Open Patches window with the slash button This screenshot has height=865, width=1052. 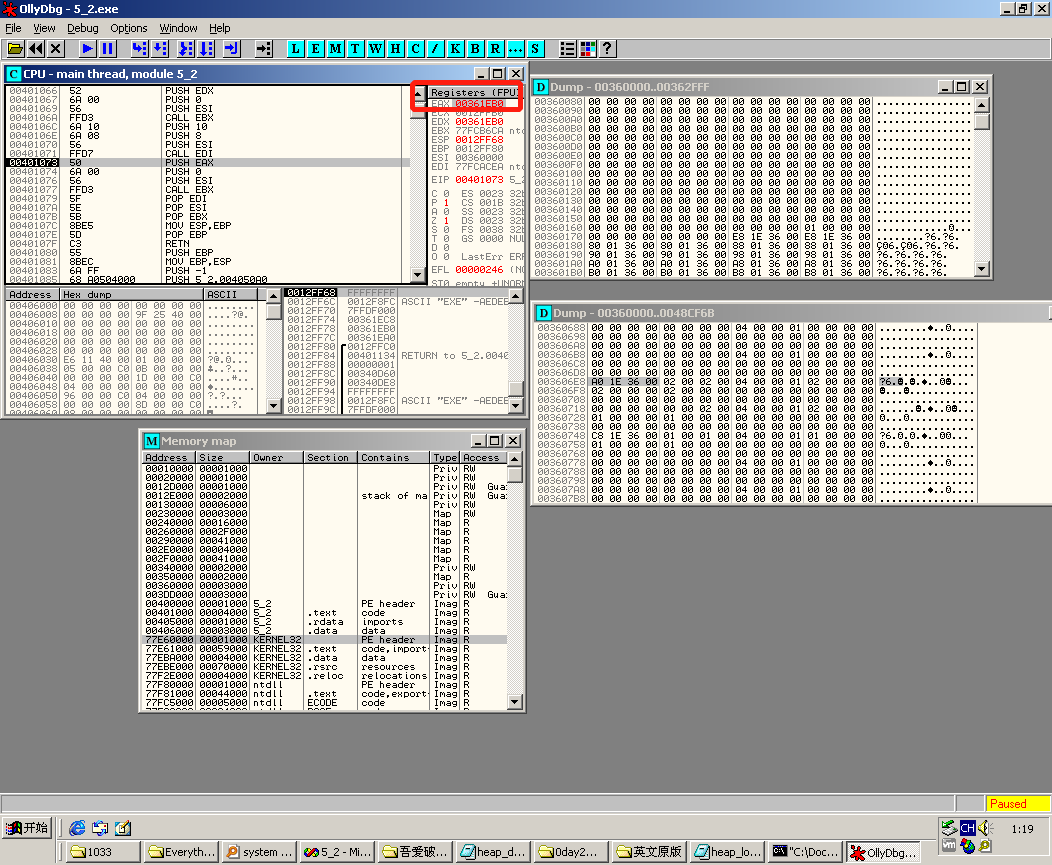coord(435,48)
